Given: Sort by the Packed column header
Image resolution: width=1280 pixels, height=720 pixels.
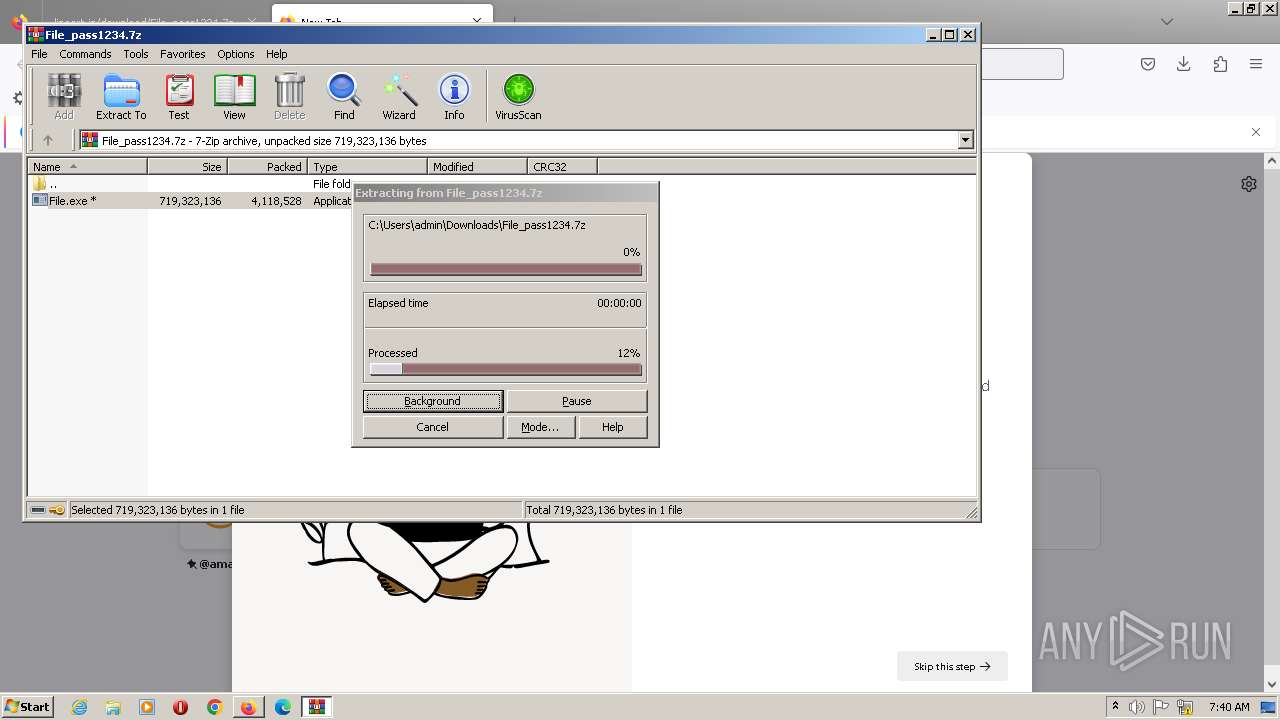Looking at the screenshot, I should (267, 167).
